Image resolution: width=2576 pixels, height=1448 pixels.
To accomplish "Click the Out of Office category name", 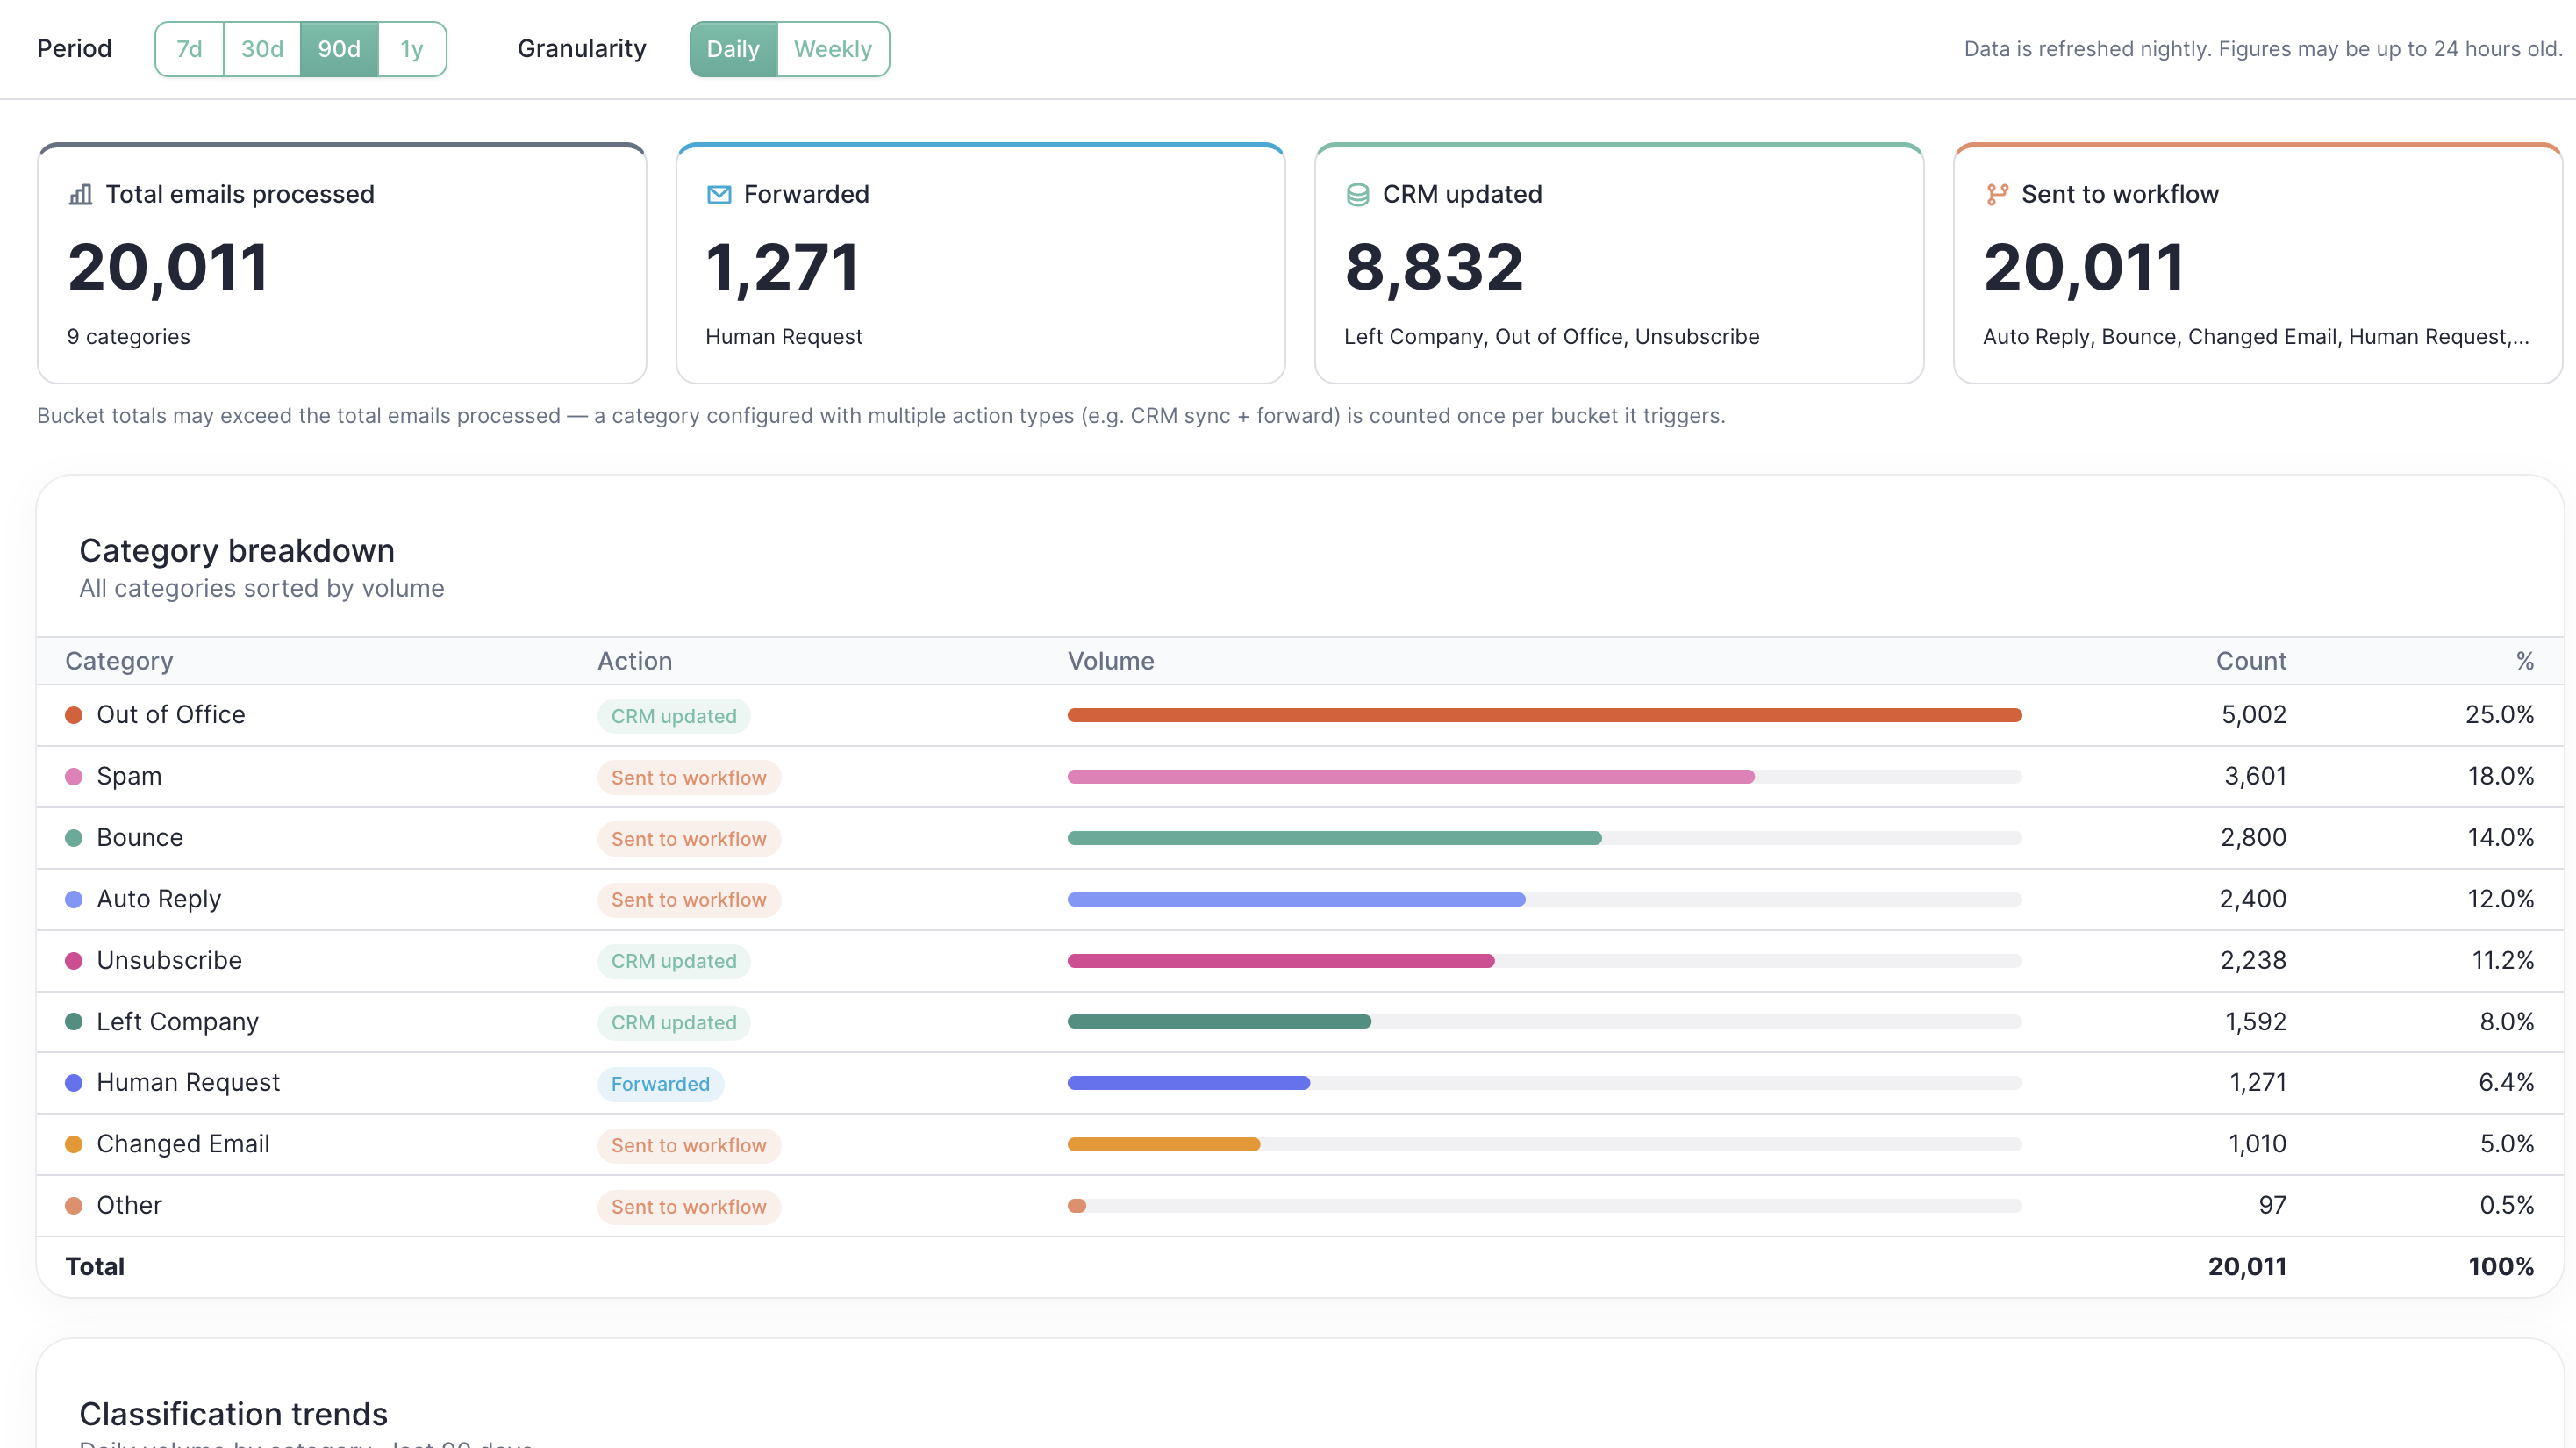I will tap(171, 715).
